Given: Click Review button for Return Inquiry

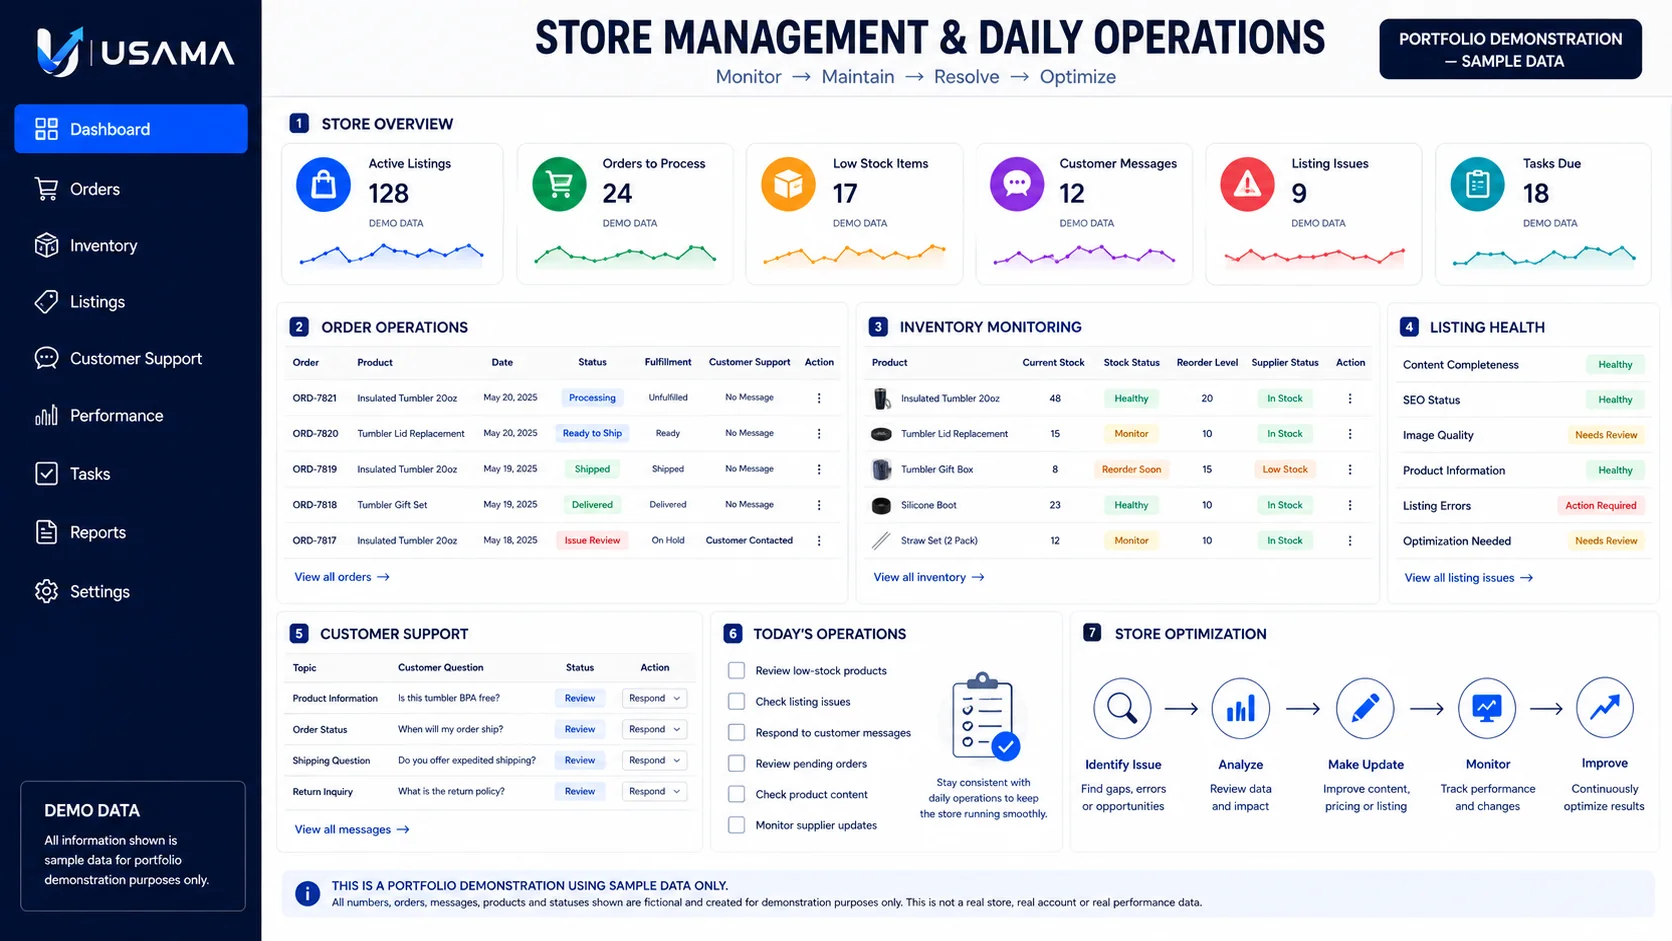Looking at the screenshot, I should [580, 791].
